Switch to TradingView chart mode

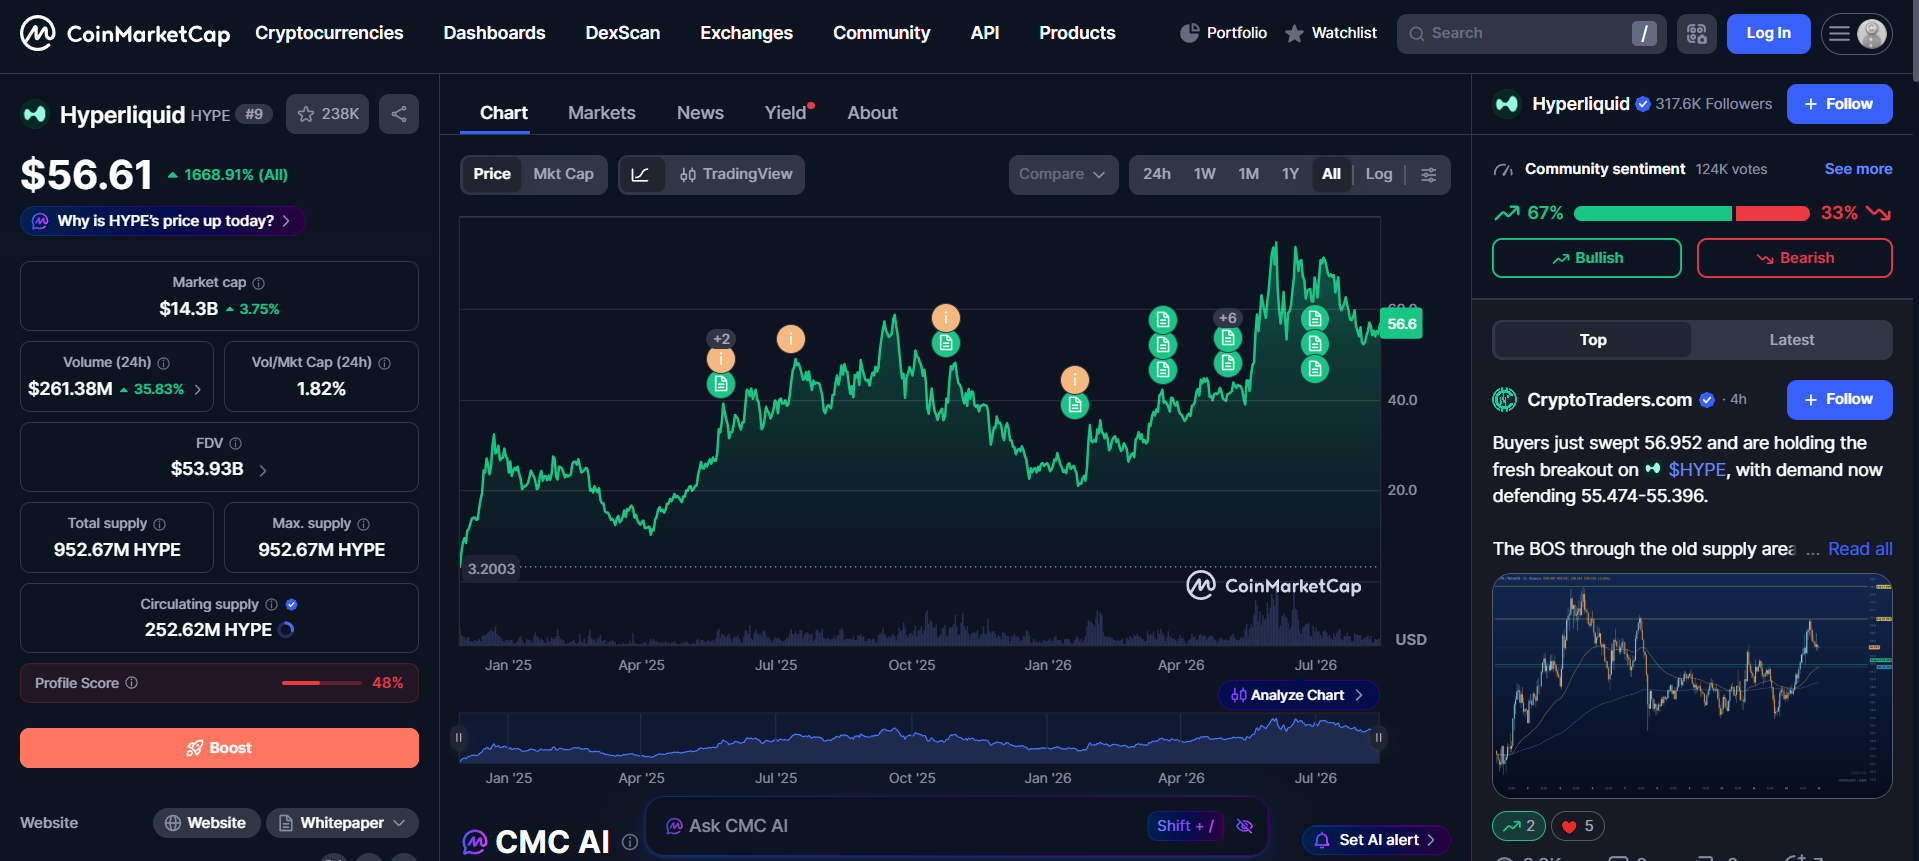click(736, 175)
